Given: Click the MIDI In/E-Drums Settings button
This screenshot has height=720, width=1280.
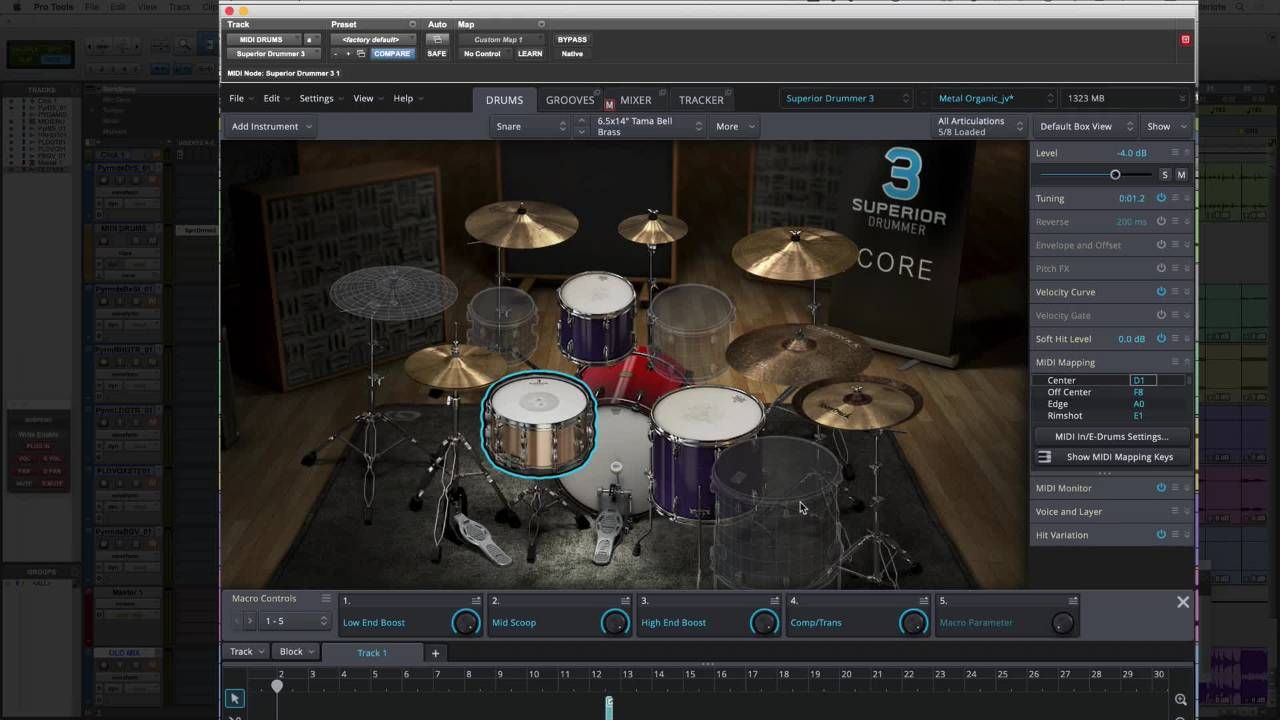Looking at the screenshot, I should pos(1111,437).
